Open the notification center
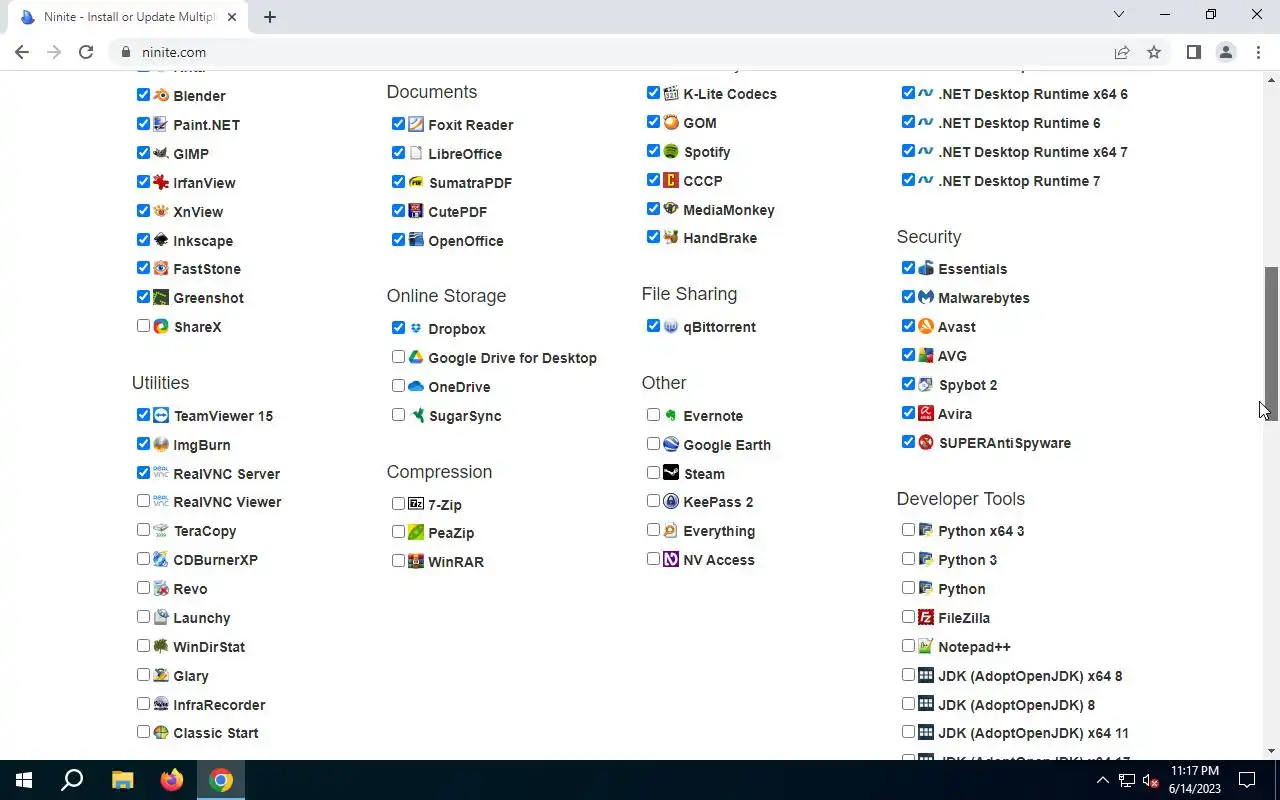 point(1247,780)
